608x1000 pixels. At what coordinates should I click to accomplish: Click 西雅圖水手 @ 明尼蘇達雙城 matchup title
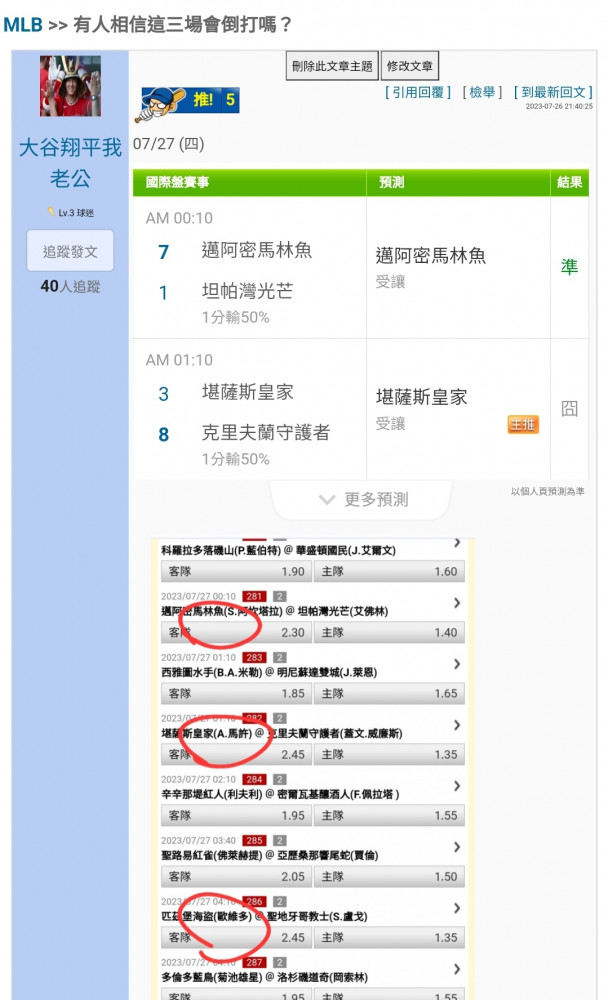coord(269,672)
